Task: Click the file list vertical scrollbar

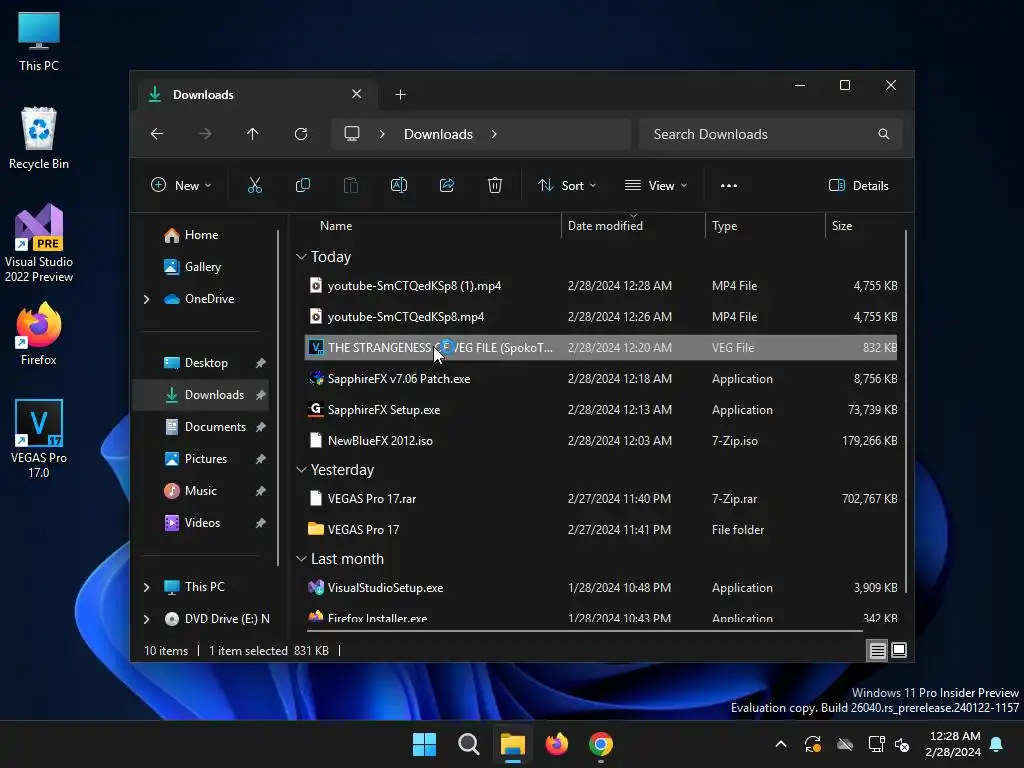Action: click(x=906, y=411)
